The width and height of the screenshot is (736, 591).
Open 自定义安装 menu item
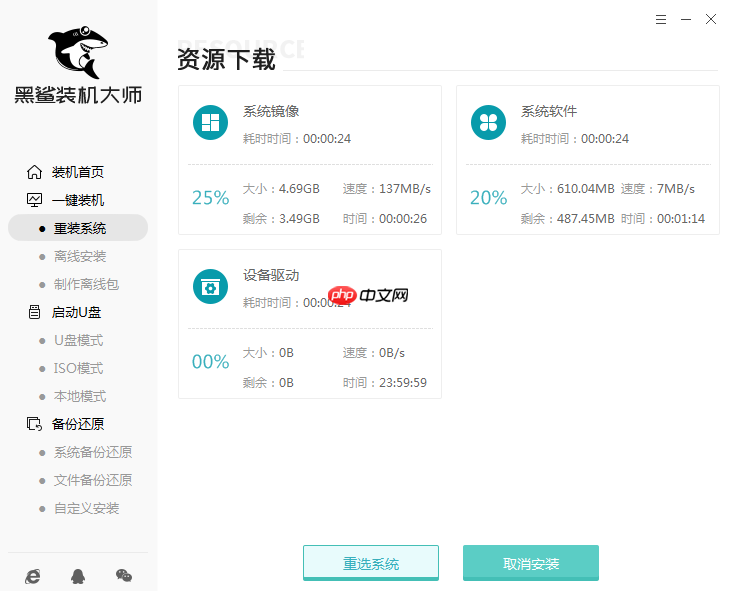tap(86, 508)
